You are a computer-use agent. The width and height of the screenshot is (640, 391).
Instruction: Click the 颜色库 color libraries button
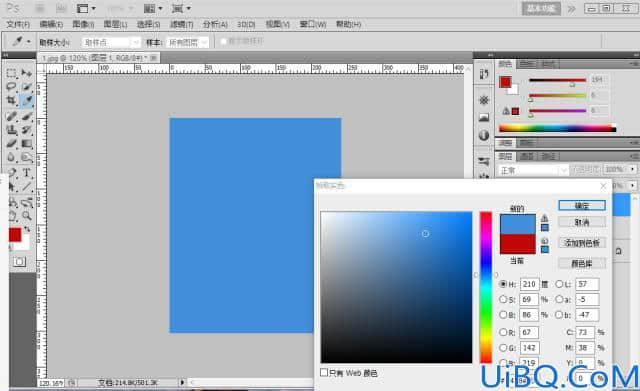(x=582, y=264)
